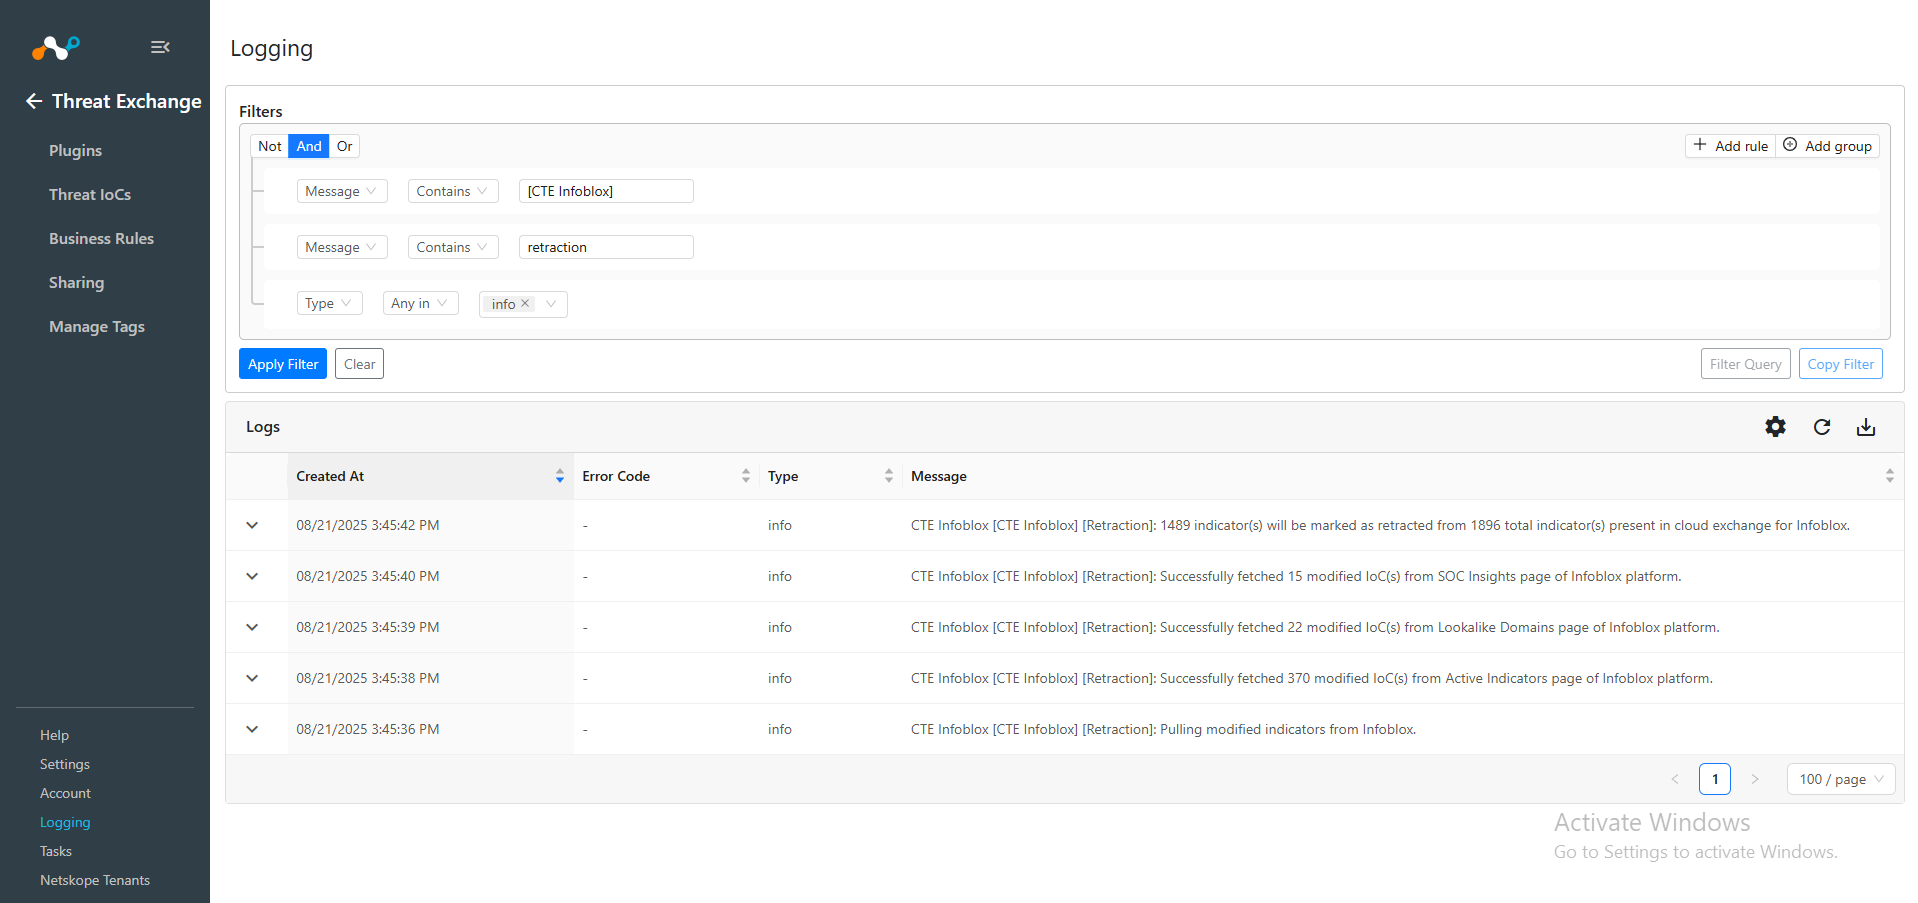Toggle the Not filter operator

pyautogui.click(x=270, y=146)
